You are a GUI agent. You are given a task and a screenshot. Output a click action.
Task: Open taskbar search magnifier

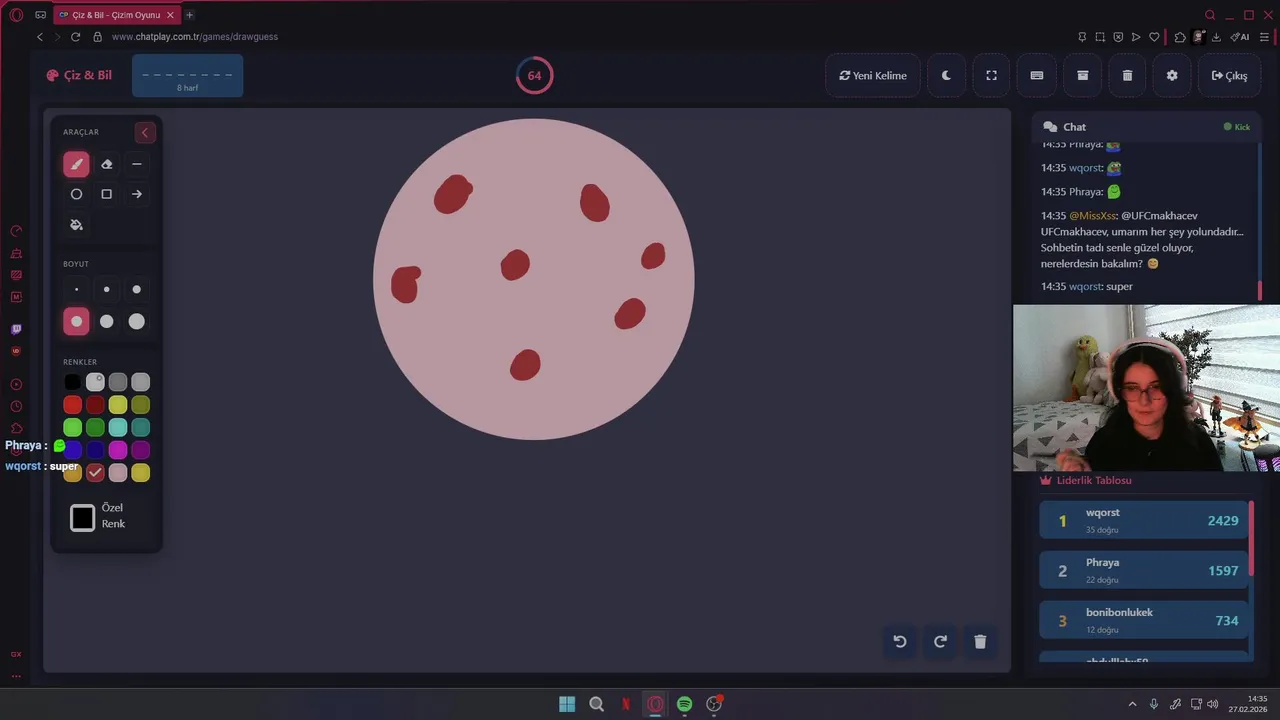(x=597, y=704)
